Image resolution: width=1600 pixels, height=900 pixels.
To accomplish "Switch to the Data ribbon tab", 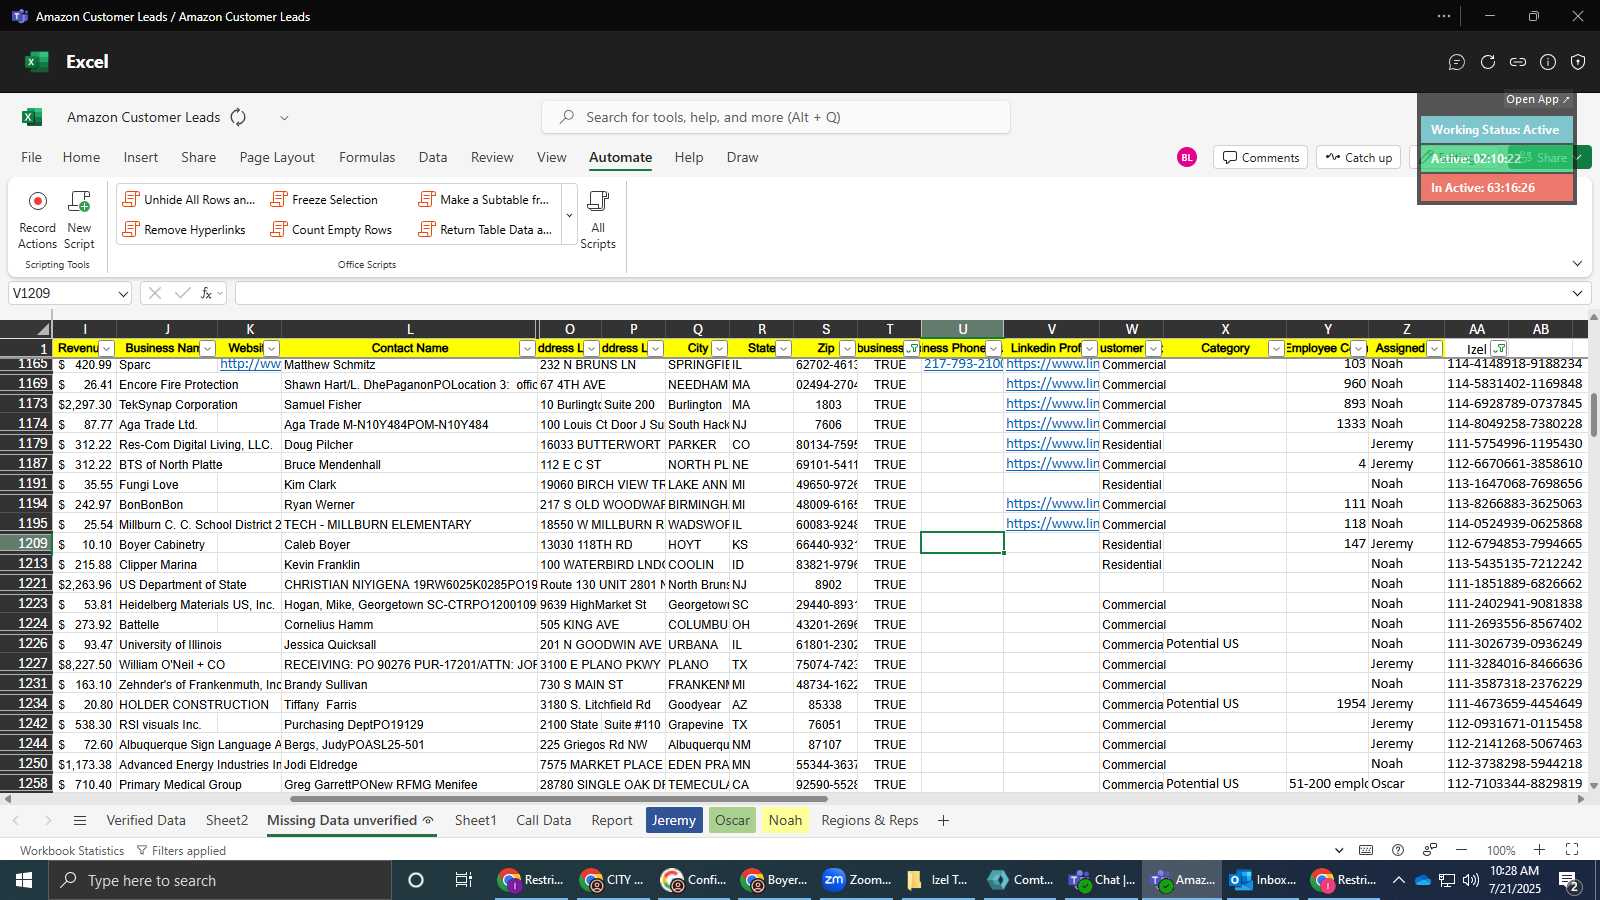I will (x=433, y=157).
